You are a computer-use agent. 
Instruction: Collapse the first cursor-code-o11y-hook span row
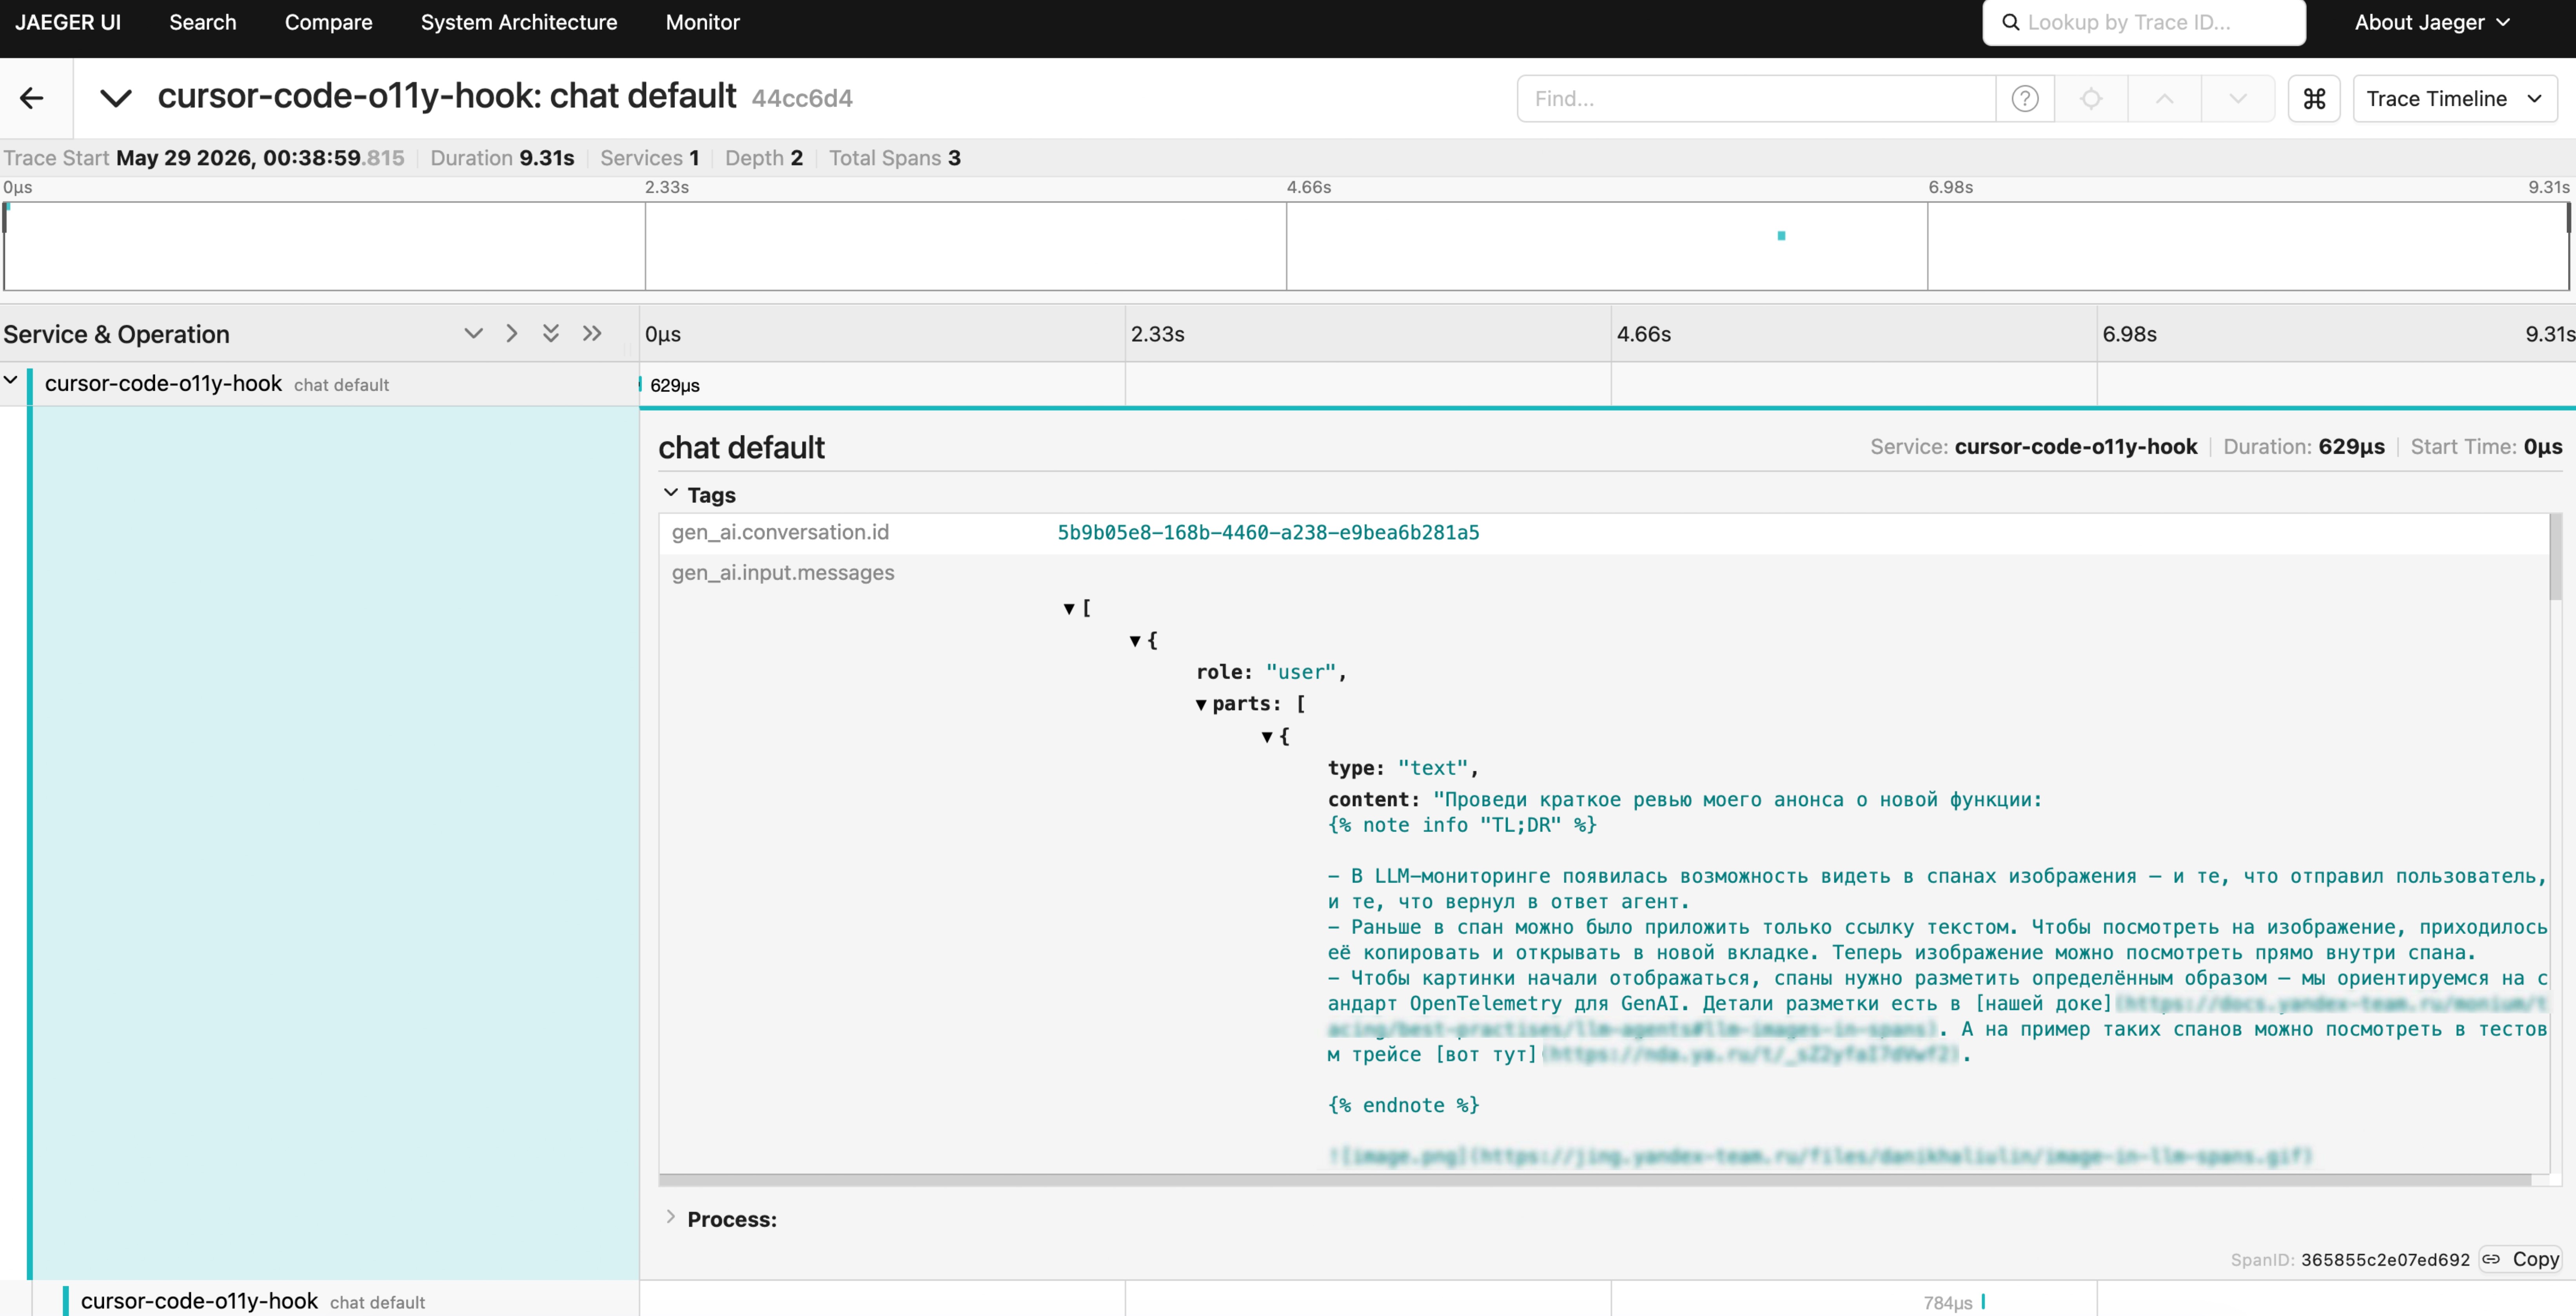11,380
